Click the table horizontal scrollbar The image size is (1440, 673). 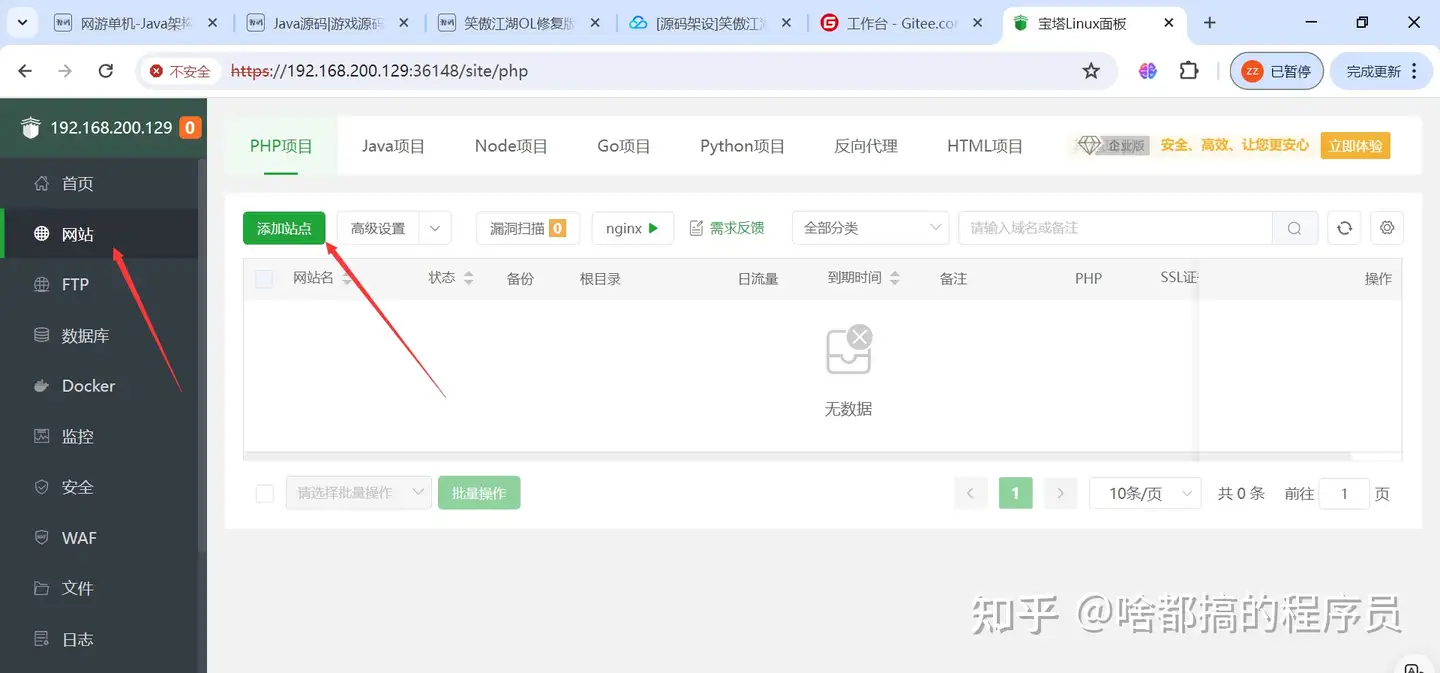tap(797, 456)
